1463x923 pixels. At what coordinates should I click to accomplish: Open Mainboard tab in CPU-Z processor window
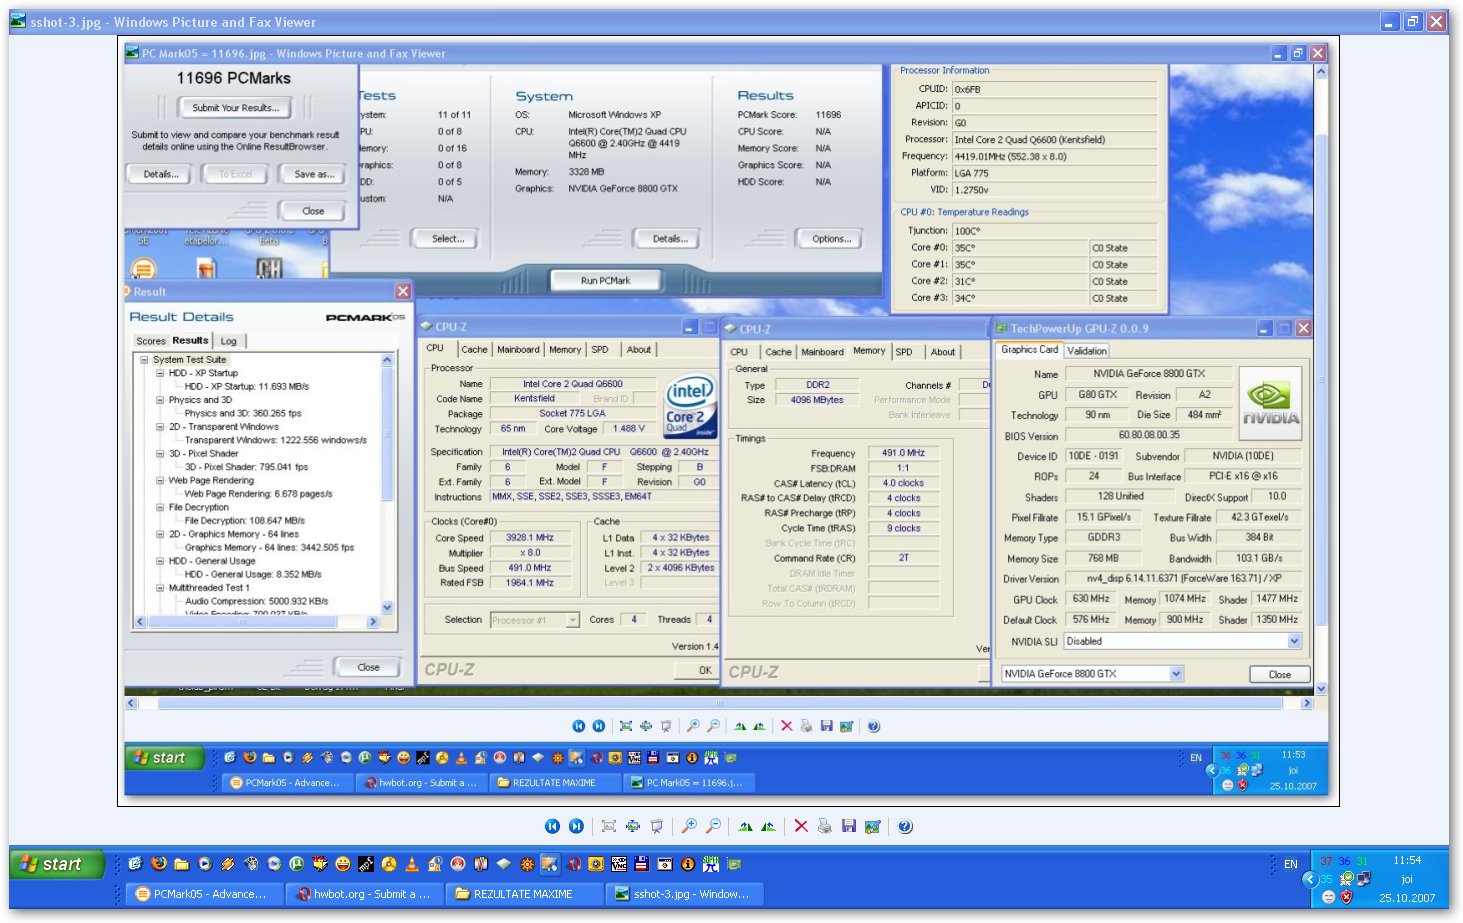click(x=518, y=350)
